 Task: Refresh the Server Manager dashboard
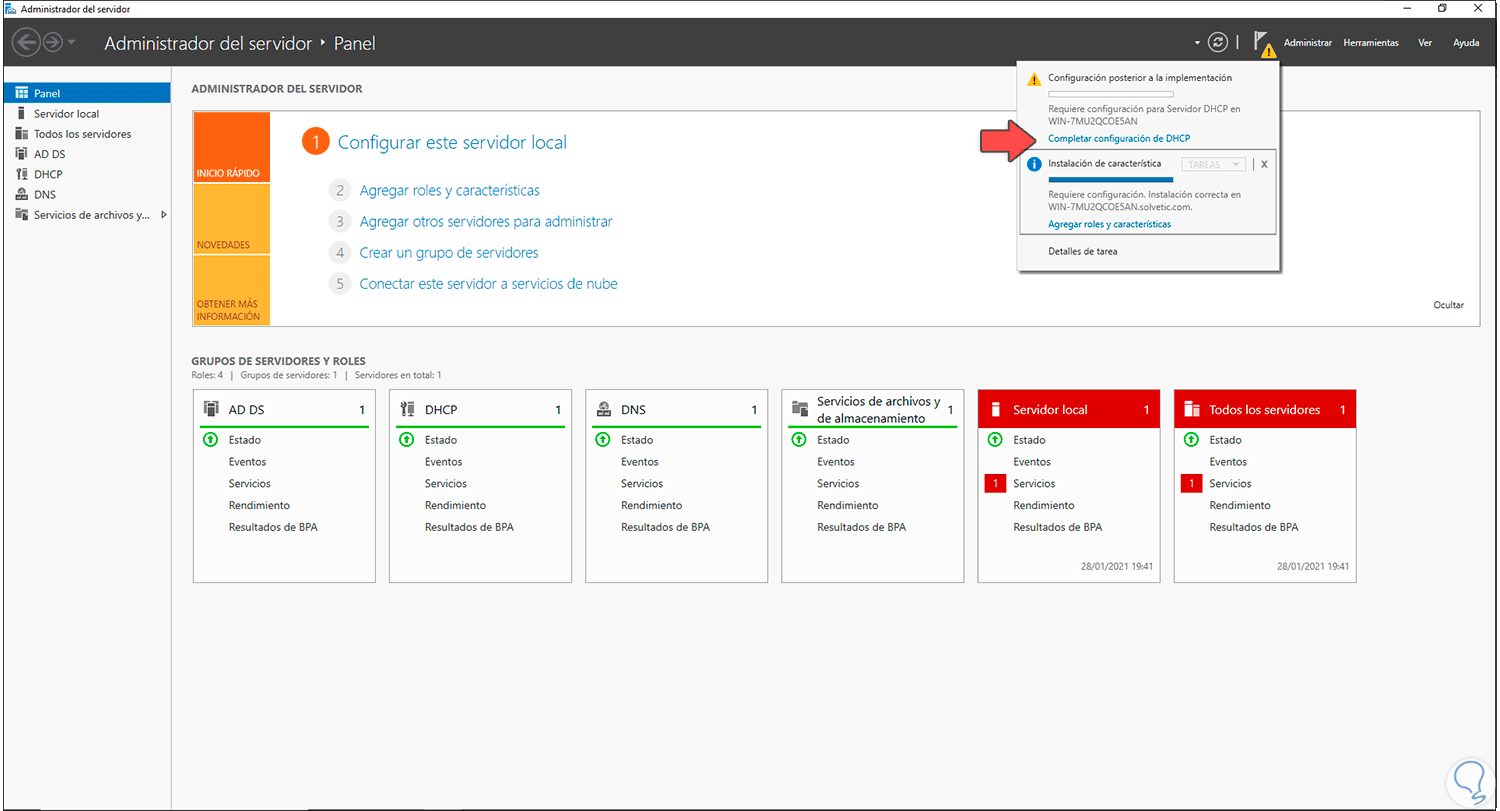click(1217, 42)
